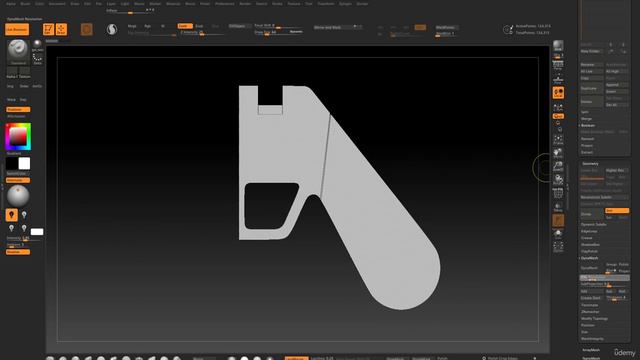
Task: Toggle the first orange light bulb
Action: (x=11, y=215)
